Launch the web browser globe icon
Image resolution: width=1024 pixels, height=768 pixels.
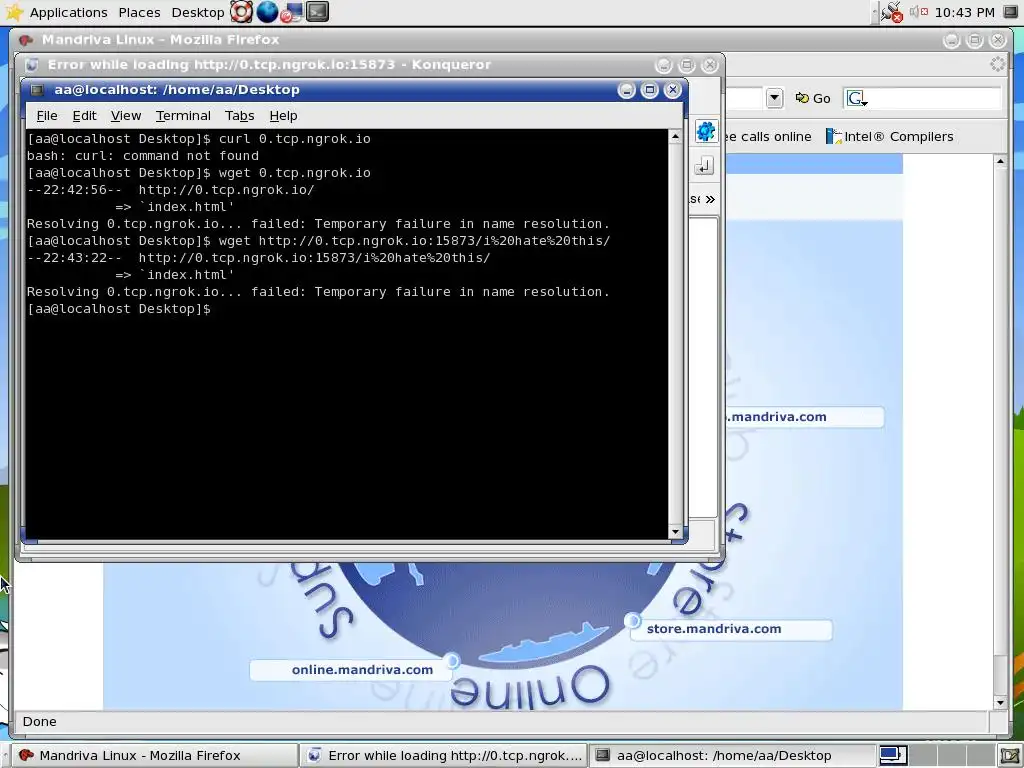[x=267, y=12]
